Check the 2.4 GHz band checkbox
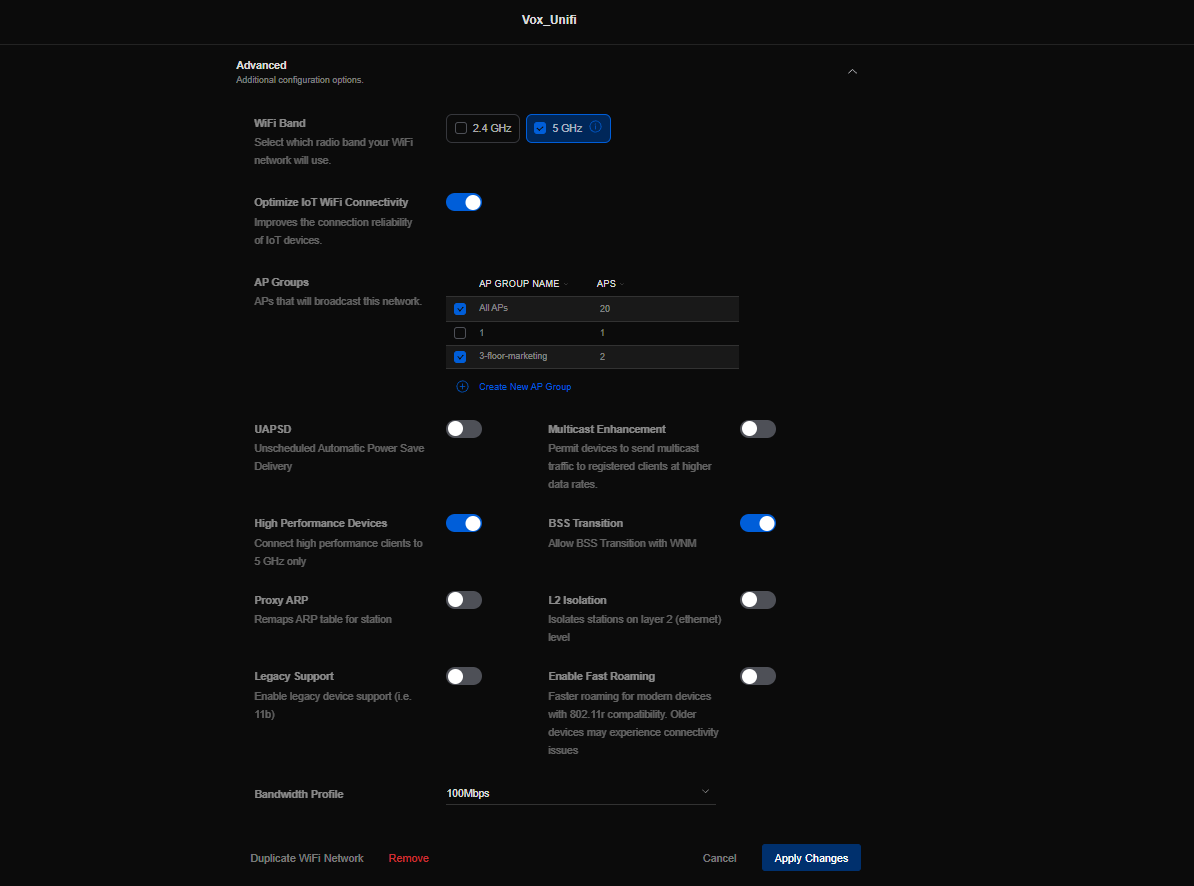 (x=461, y=128)
